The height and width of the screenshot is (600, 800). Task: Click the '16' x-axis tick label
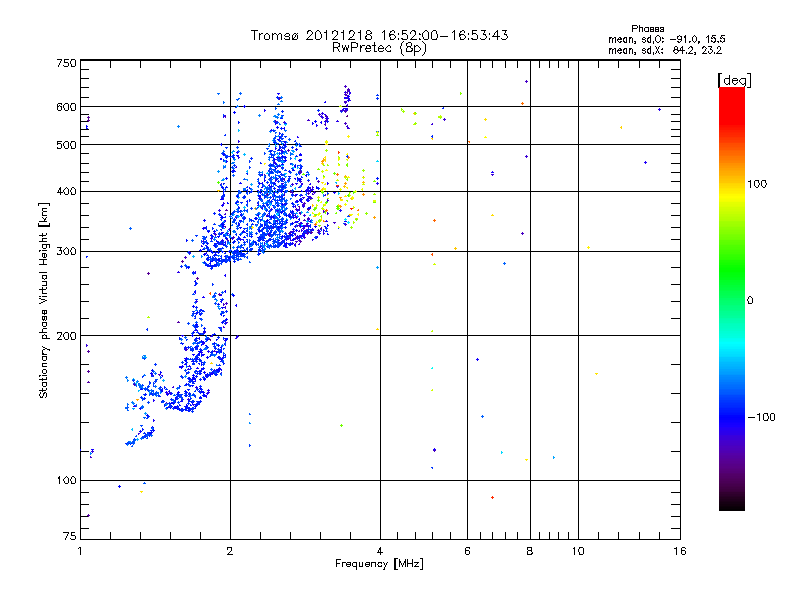[x=680, y=551]
